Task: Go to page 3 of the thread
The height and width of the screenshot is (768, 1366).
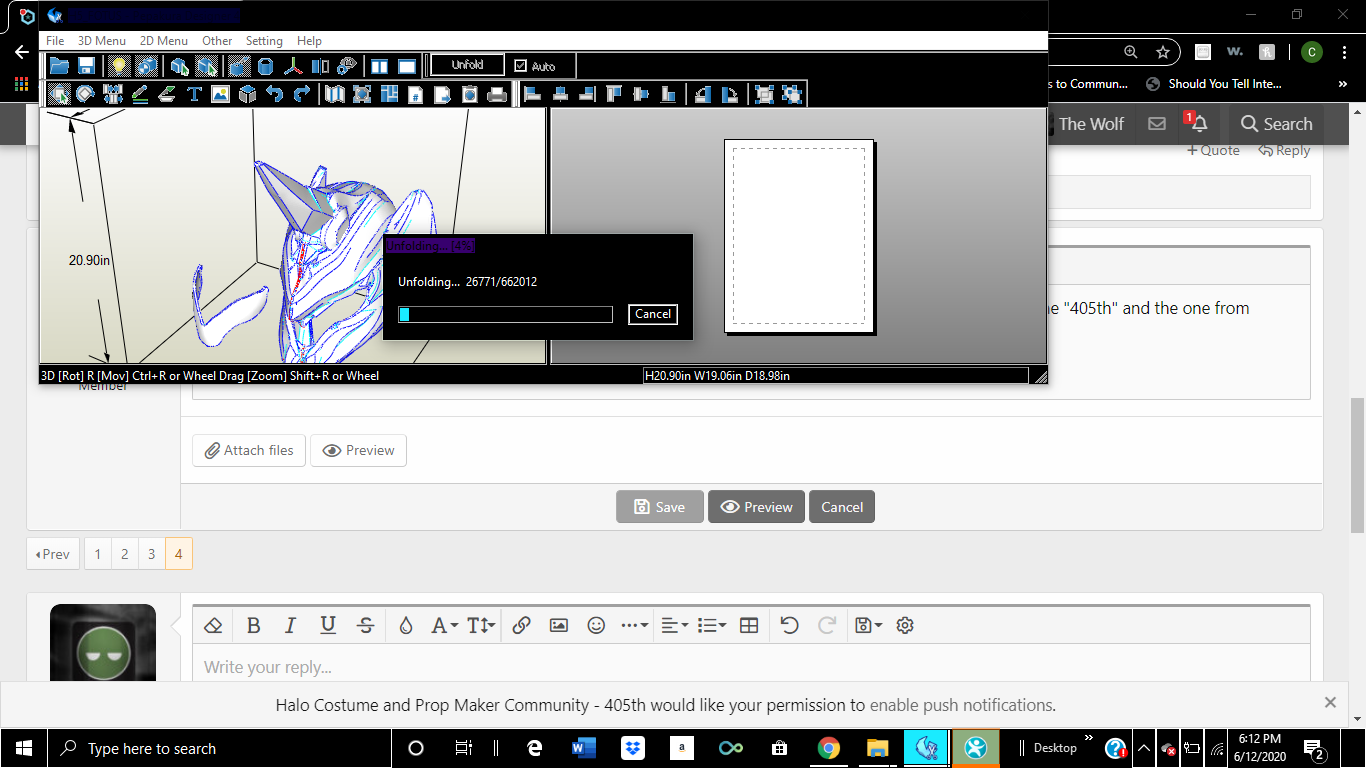Action: coord(152,553)
